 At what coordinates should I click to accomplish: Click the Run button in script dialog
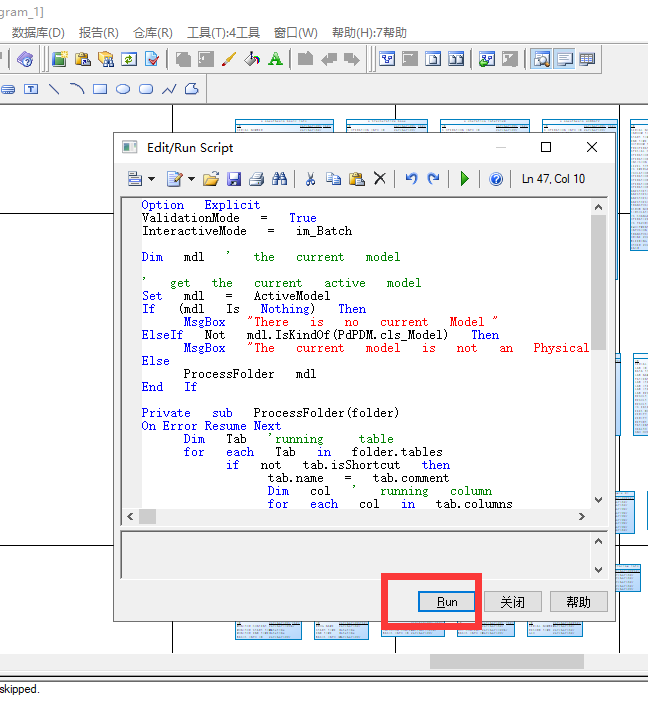(x=446, y=602)
